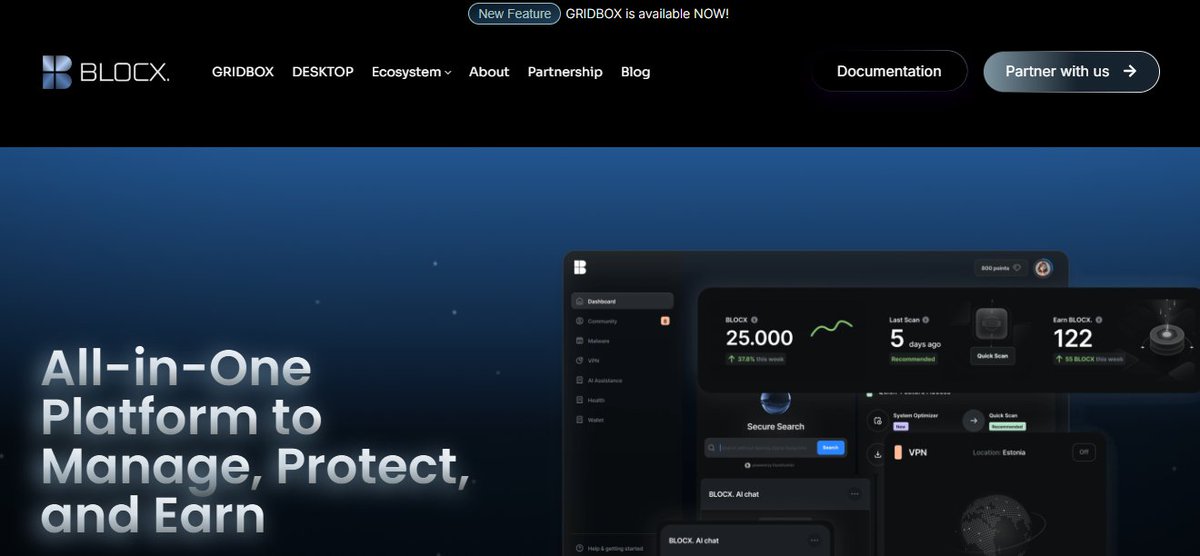Screen dimensions: 1200x556
Task: Click the blue Search button
Action: point(830,448)
